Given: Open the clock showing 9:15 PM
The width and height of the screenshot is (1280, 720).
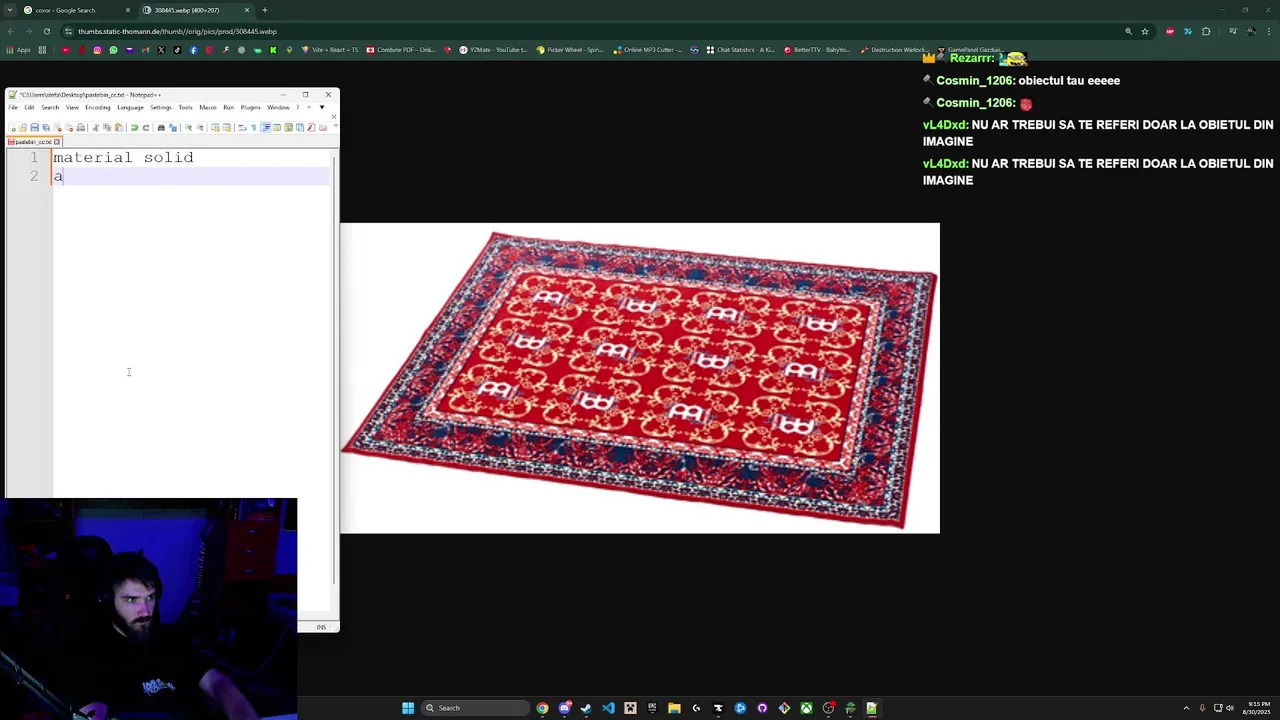Looking at the screenshot, I should pyautogui.click(x=1257, y=708).
